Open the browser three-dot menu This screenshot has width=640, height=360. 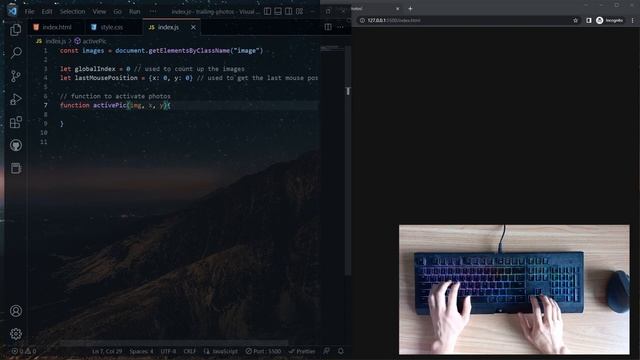click(633, 20)
